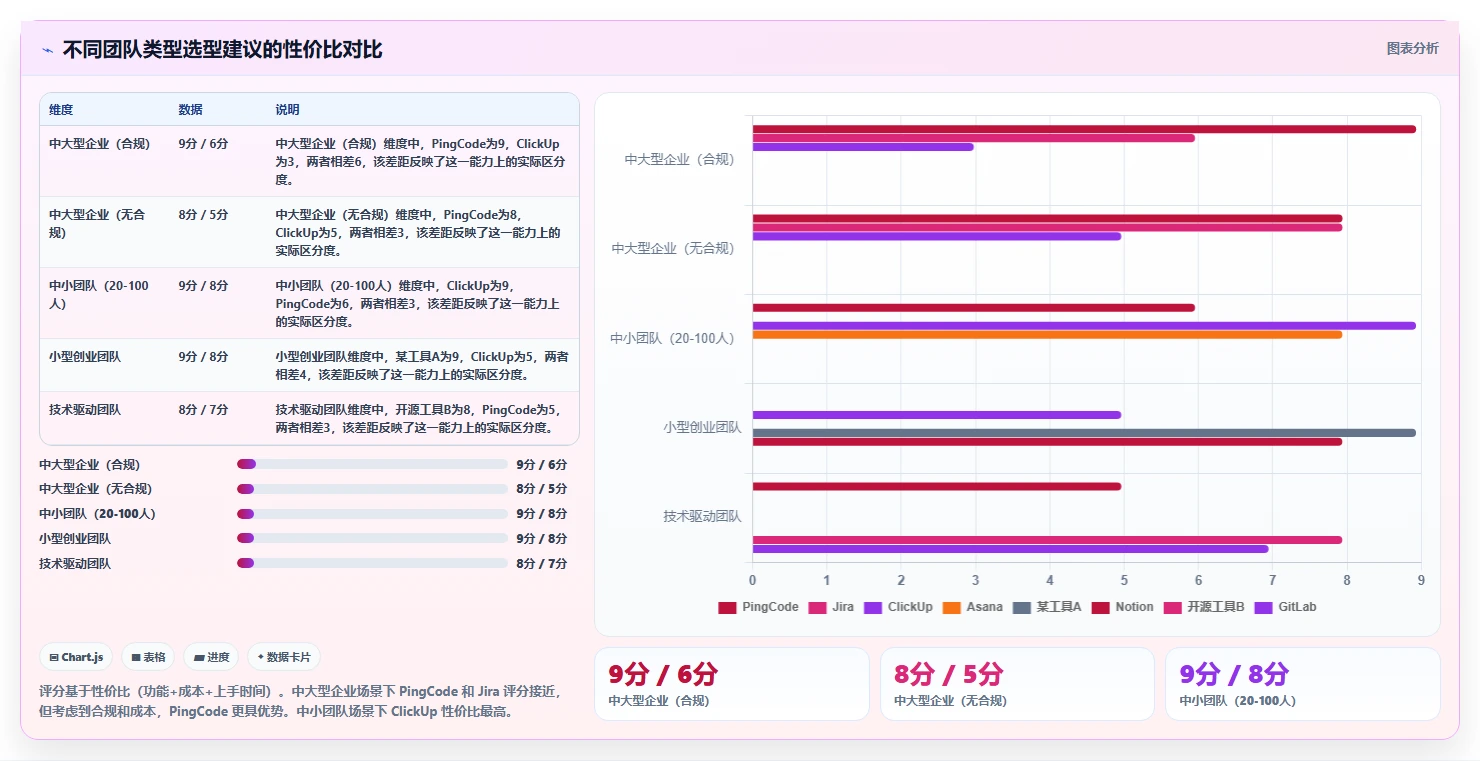Toggle the PingCode legend entry

(x=758, y=607)
